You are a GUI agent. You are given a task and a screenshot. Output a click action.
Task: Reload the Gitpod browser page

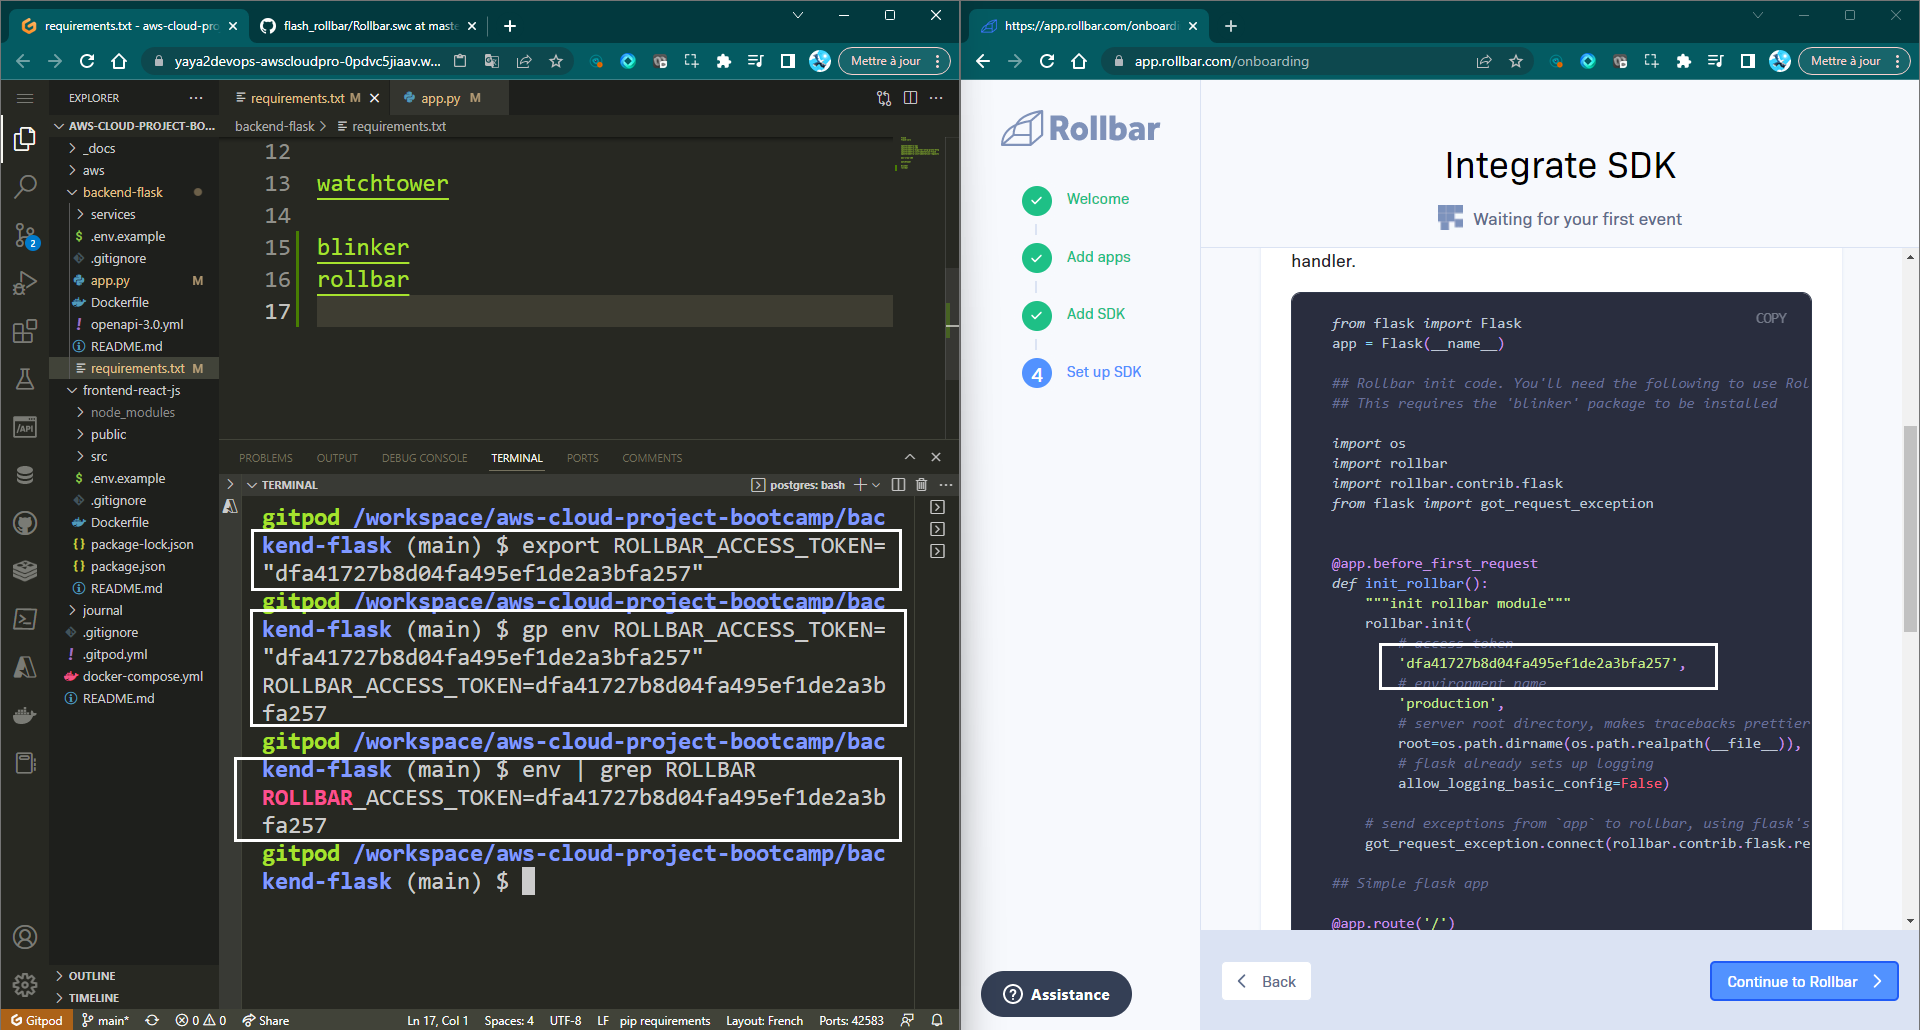(87, 61)
